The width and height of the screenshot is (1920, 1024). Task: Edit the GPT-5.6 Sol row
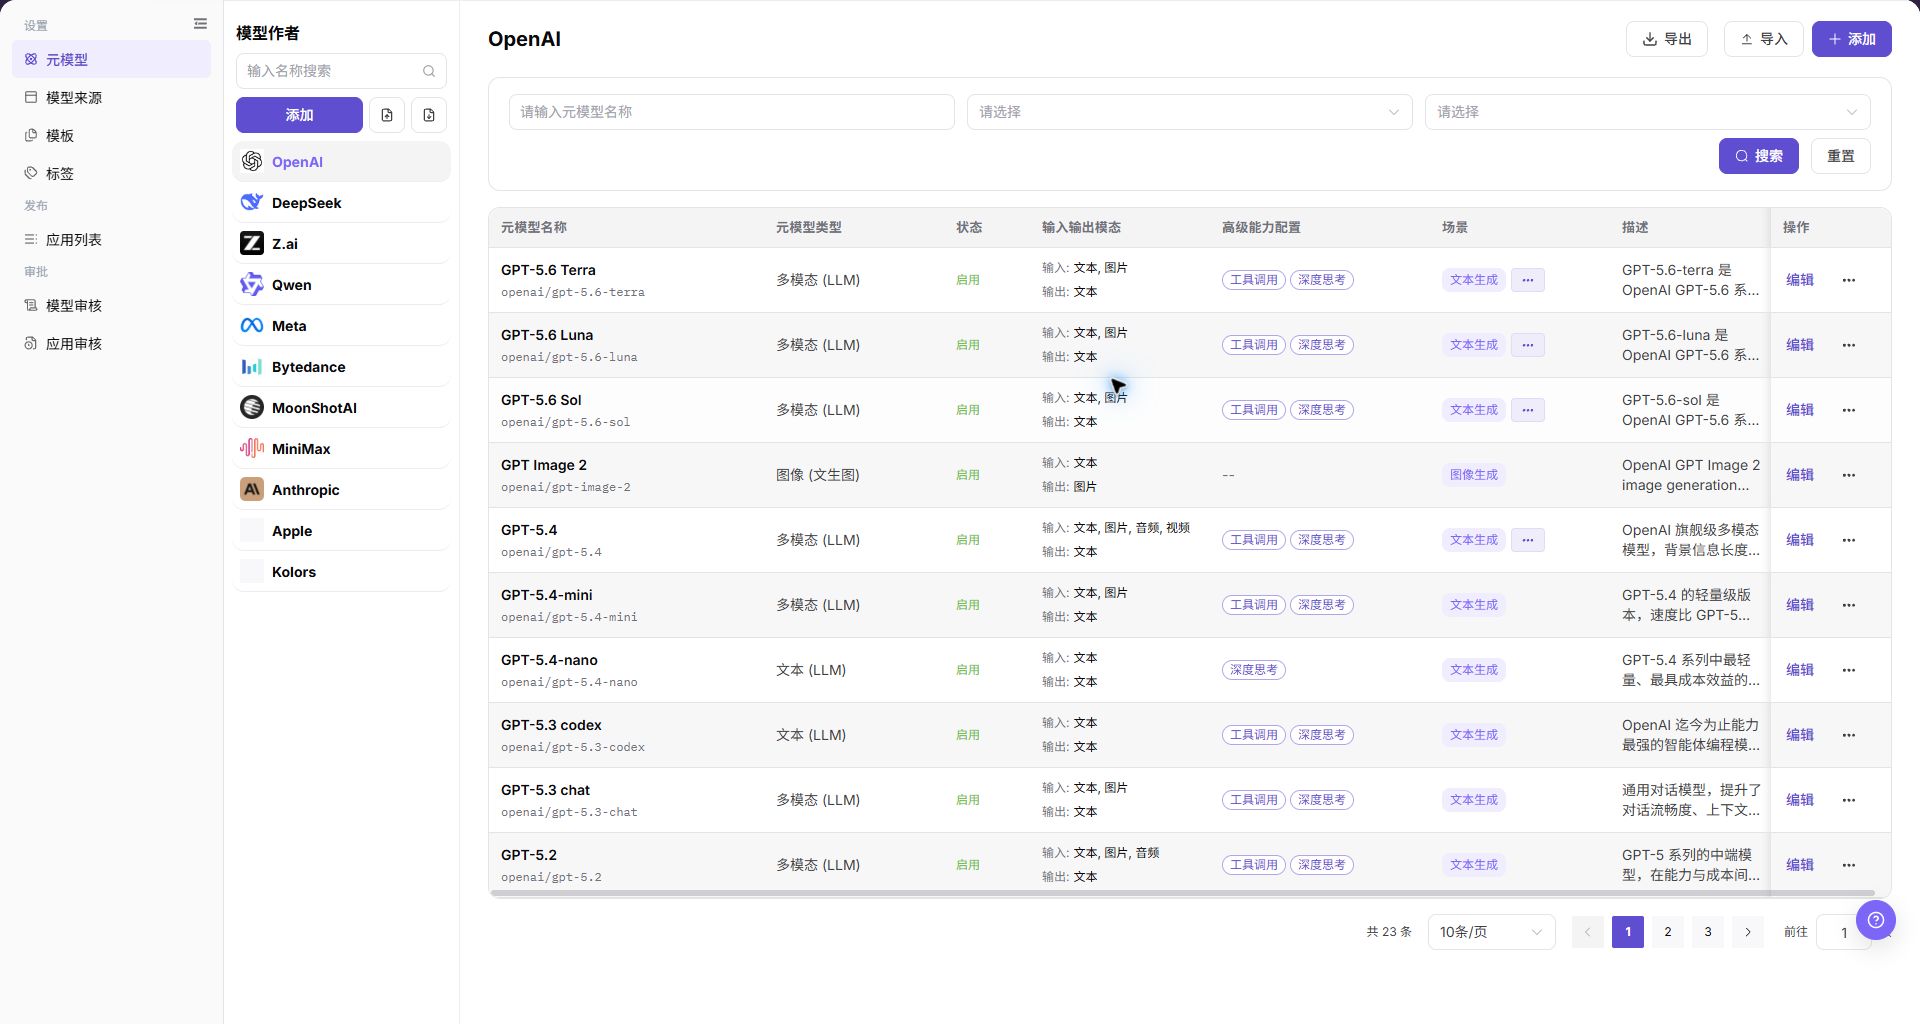click(x=1800, y=410)
